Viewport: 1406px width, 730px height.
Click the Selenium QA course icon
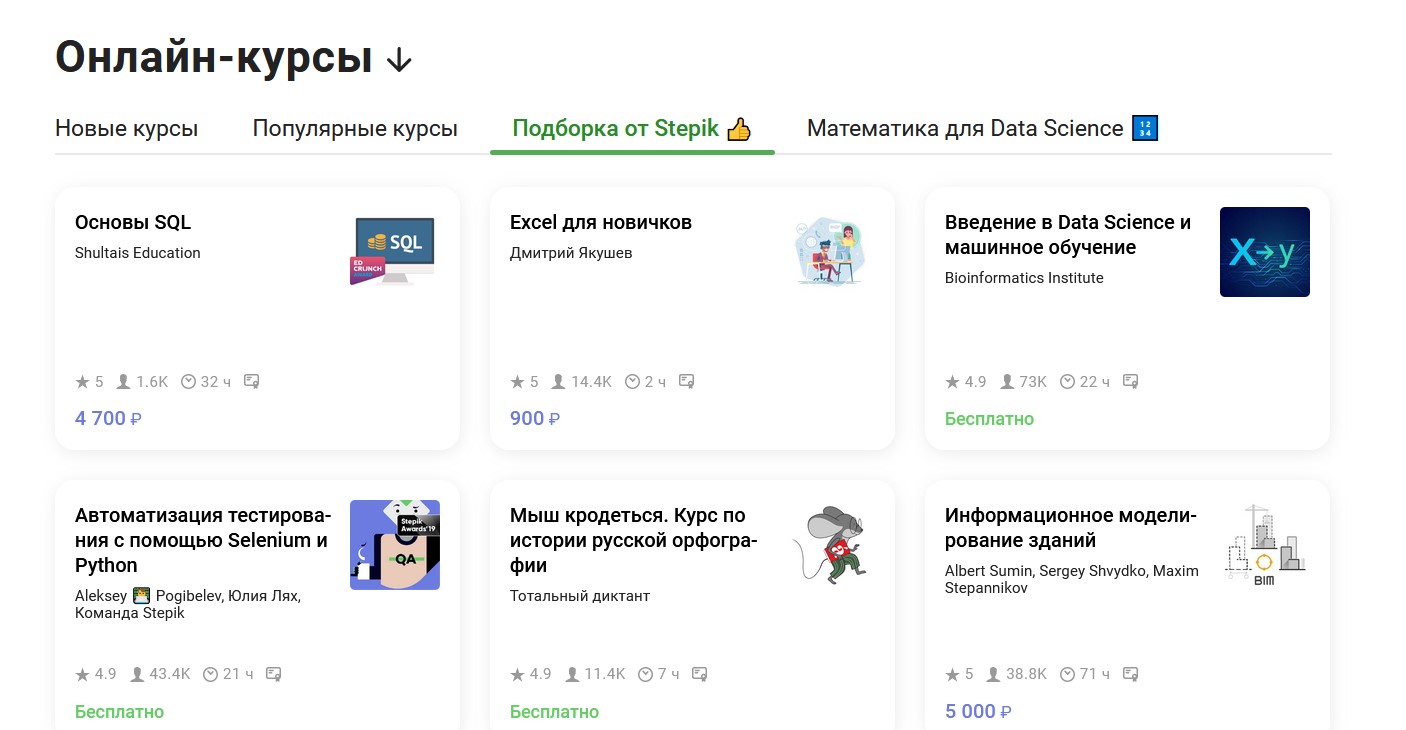395,544
